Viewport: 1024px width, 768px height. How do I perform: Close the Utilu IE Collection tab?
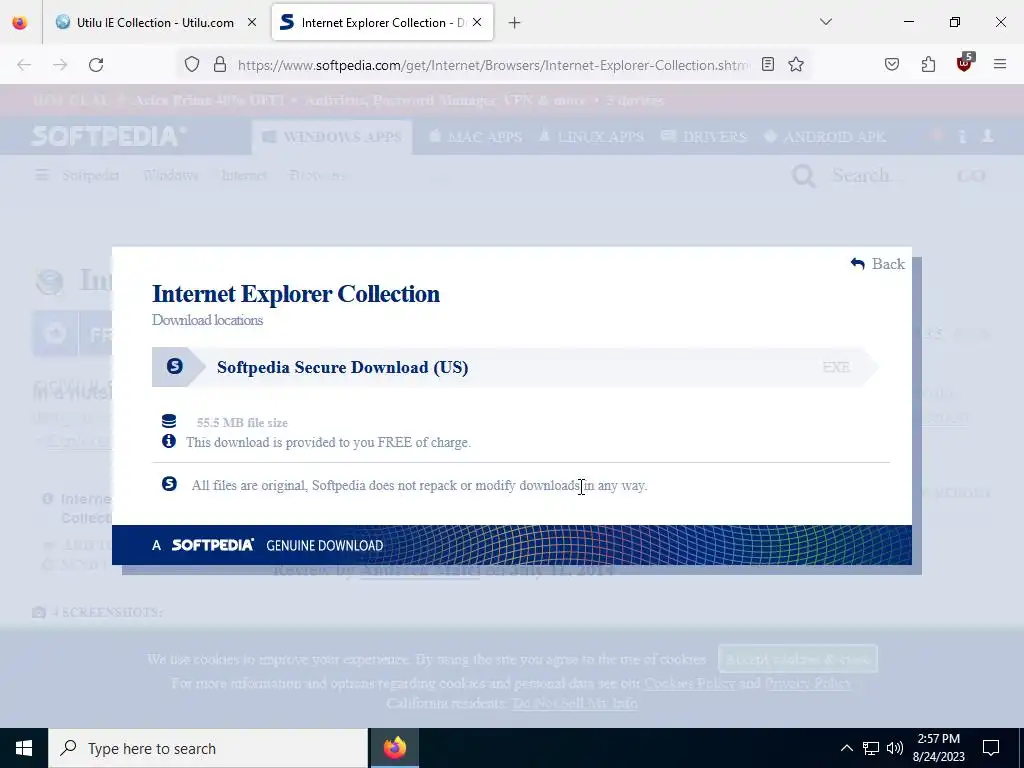tap(252, 22)
